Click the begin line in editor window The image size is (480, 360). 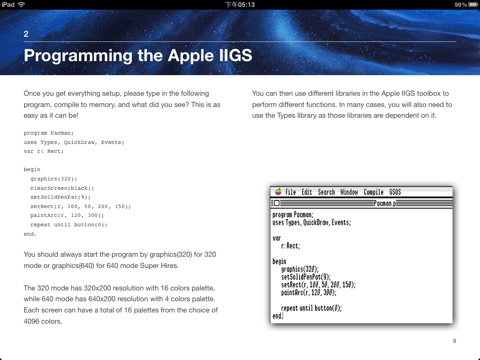coord(279,261)
